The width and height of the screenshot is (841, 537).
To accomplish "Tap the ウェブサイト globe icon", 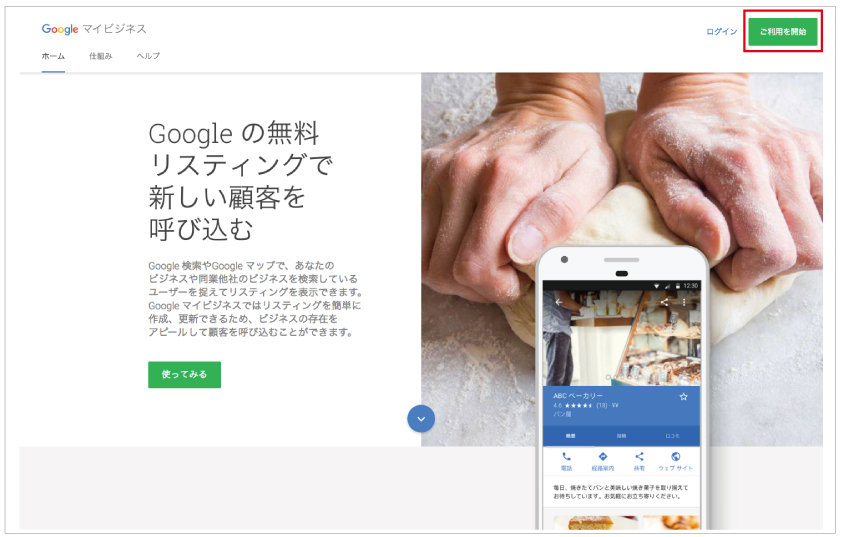I will [x=676, y=457].
